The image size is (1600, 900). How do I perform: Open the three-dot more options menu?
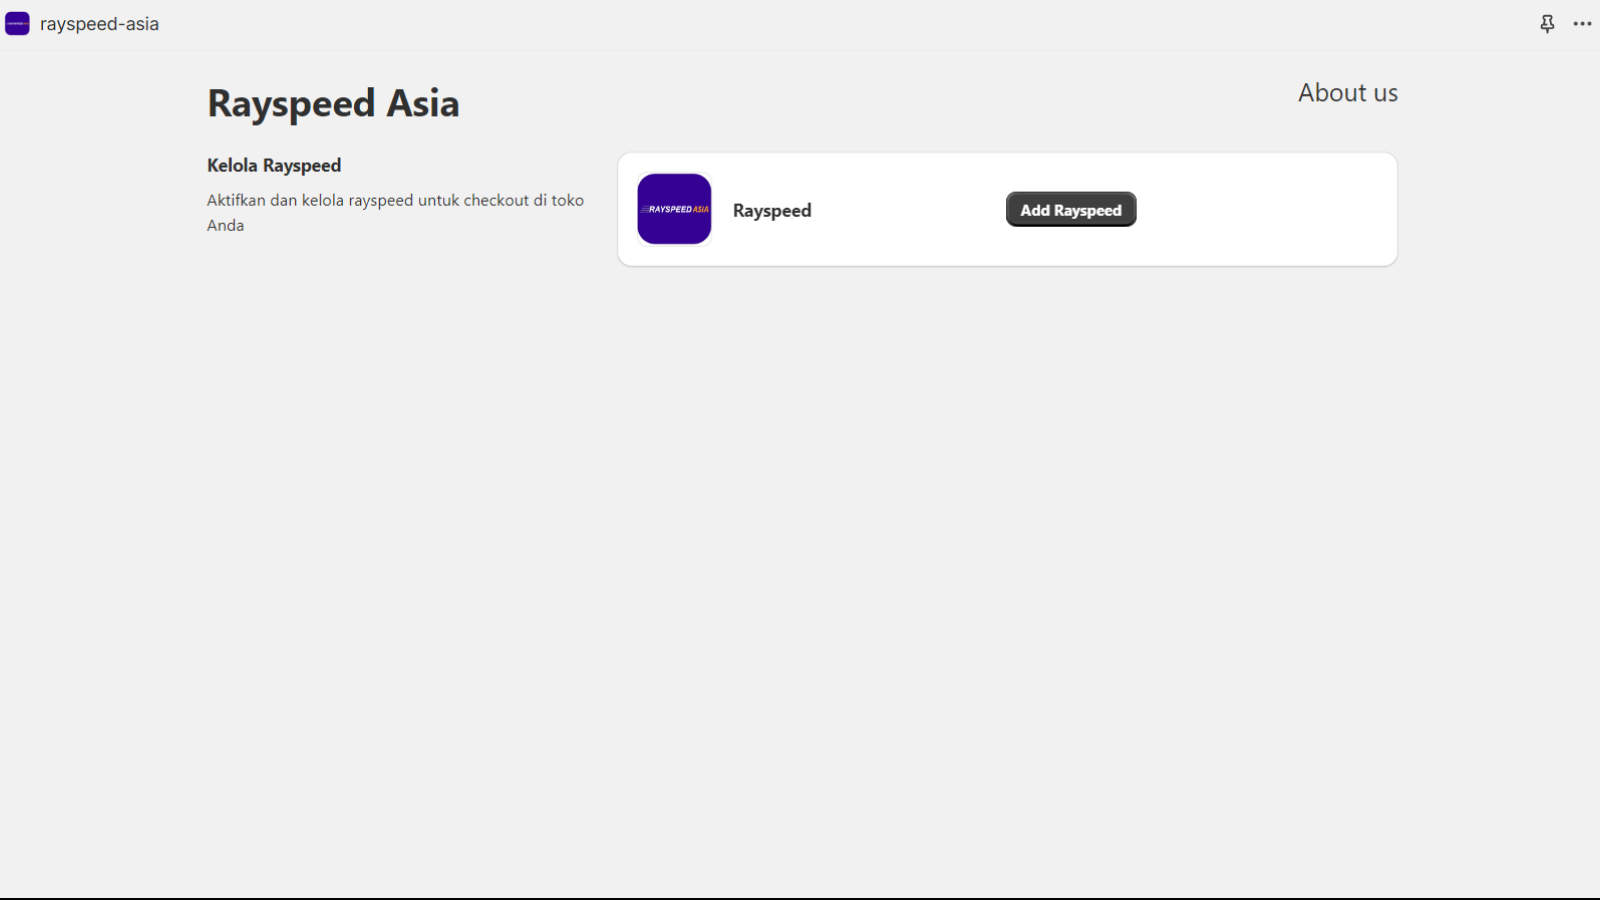tap(1582, 24)
